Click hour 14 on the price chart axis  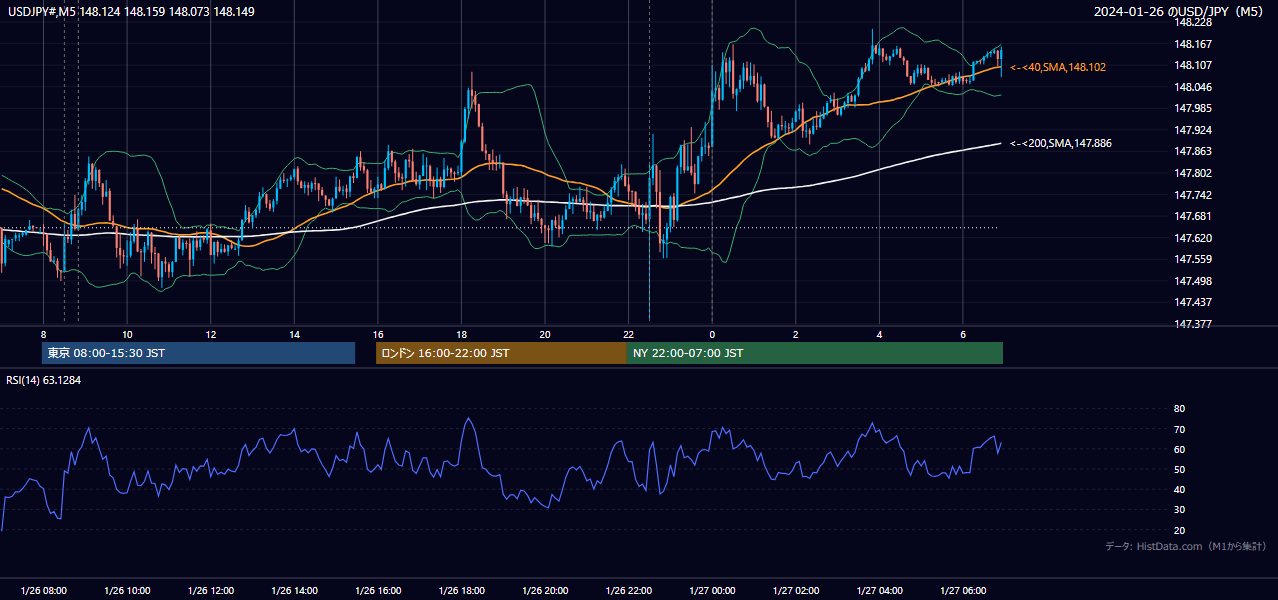point(294,334)
